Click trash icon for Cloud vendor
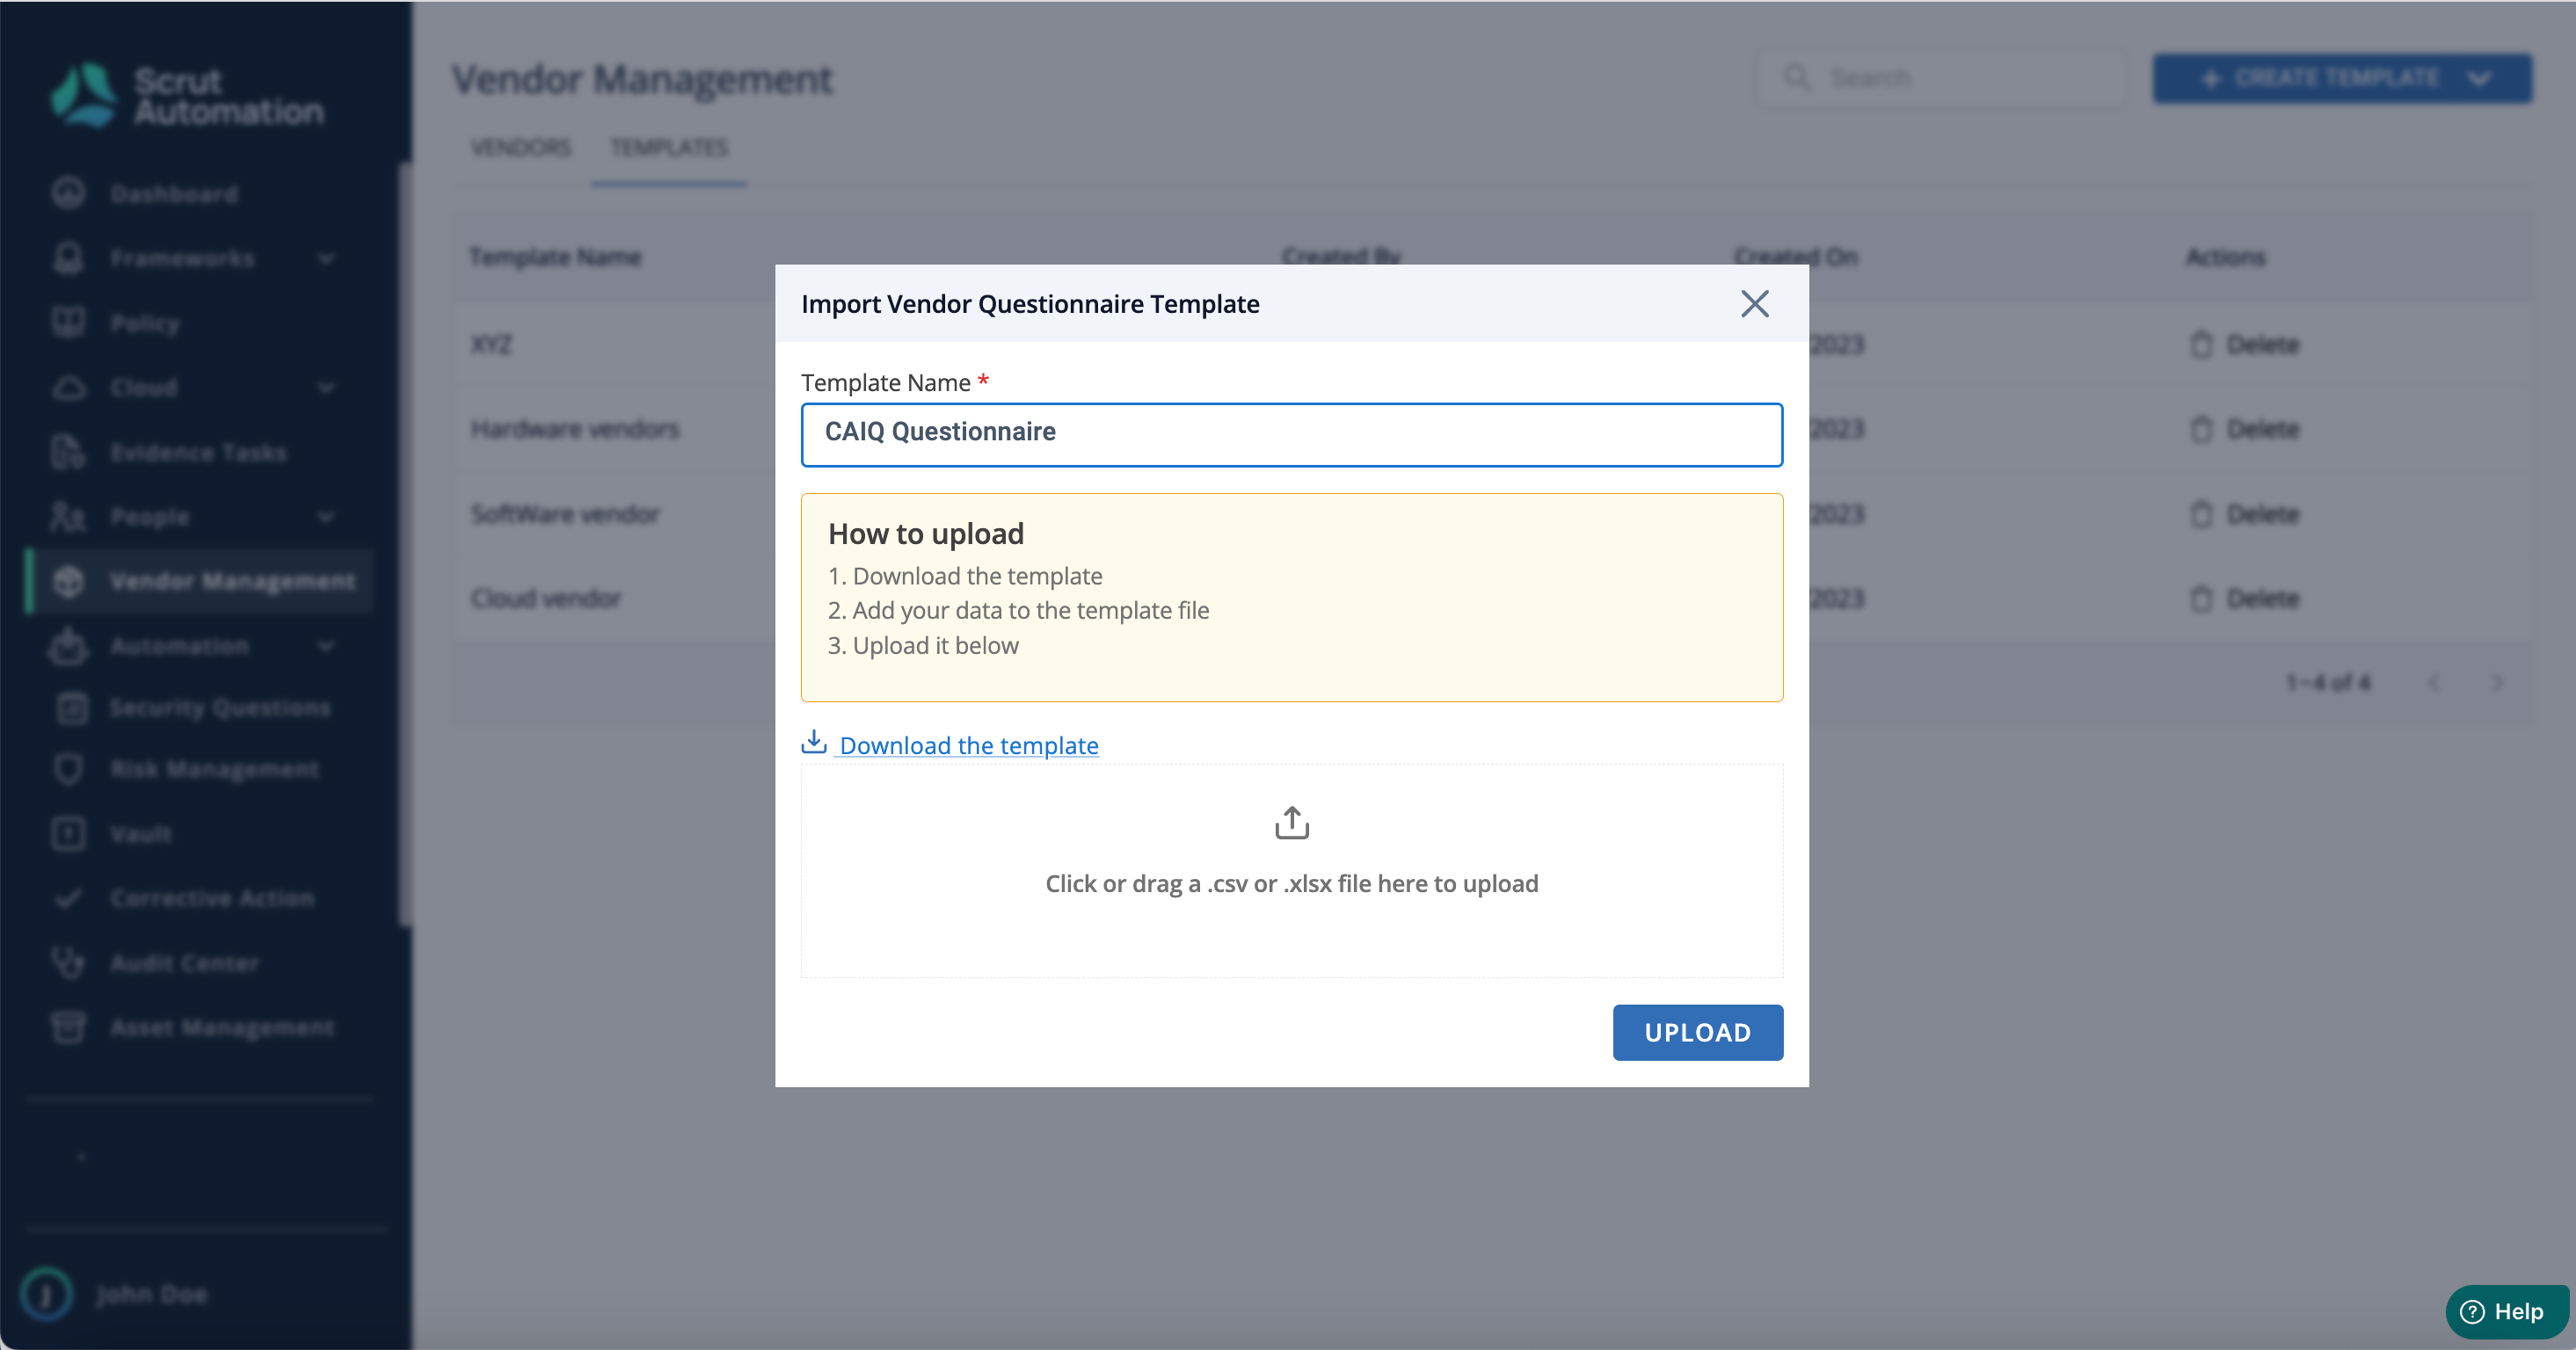The width and height of the screenshot is (2576, 1350). [2201, 599]
